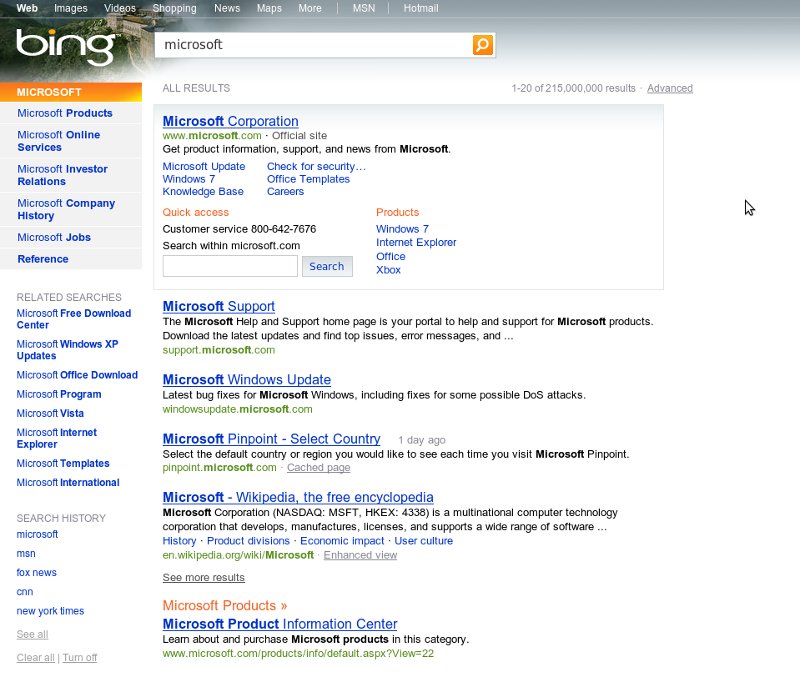Click fox news in search history
This screenshot has width=800, height=677.
coord(36,572)
